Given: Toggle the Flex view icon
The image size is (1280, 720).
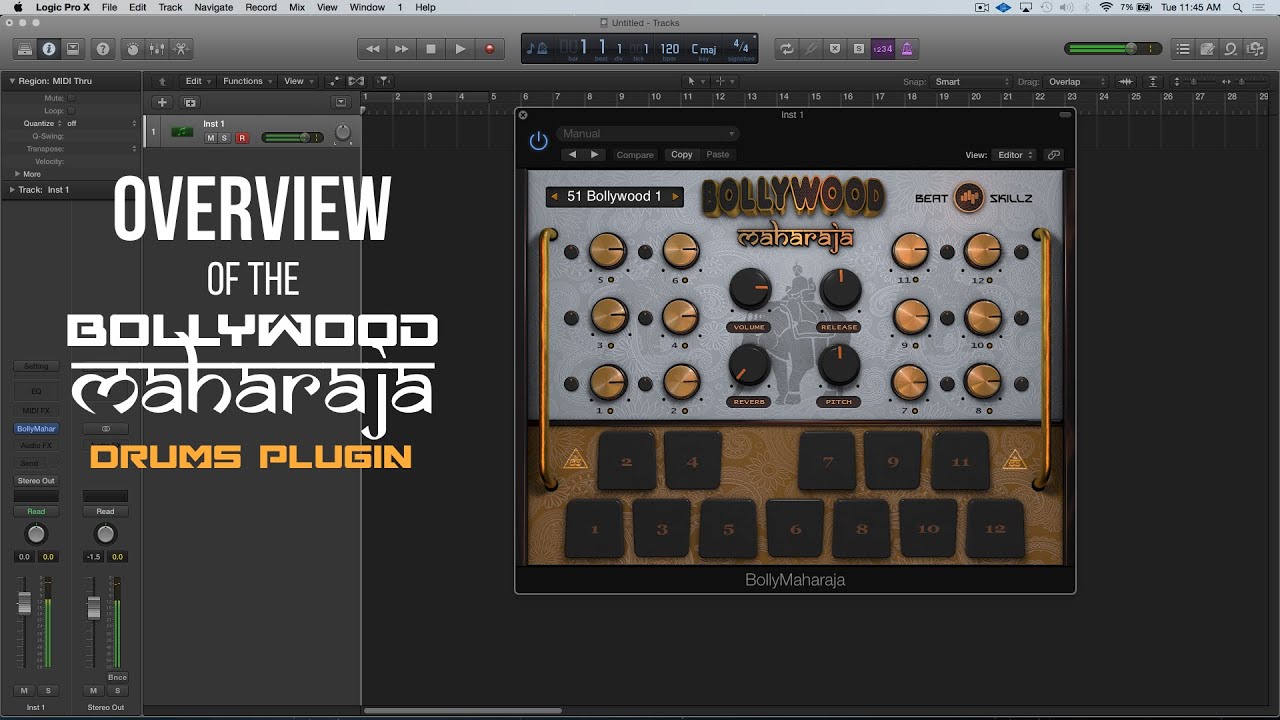Looking at the screenshot, I should click(354, 81).
